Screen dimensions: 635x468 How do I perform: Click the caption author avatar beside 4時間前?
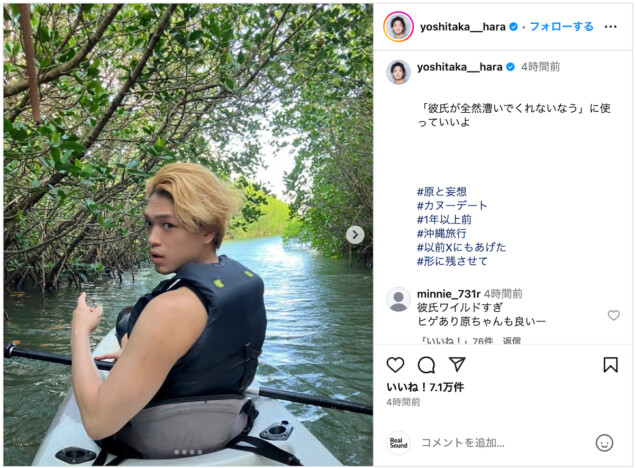click(x=398, y=72)
